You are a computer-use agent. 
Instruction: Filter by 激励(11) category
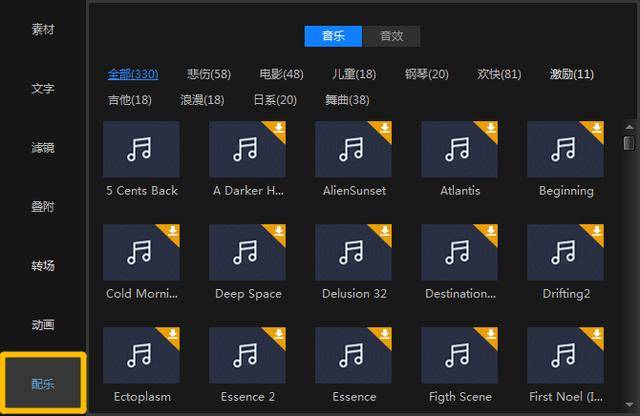(x=572, y=74)
